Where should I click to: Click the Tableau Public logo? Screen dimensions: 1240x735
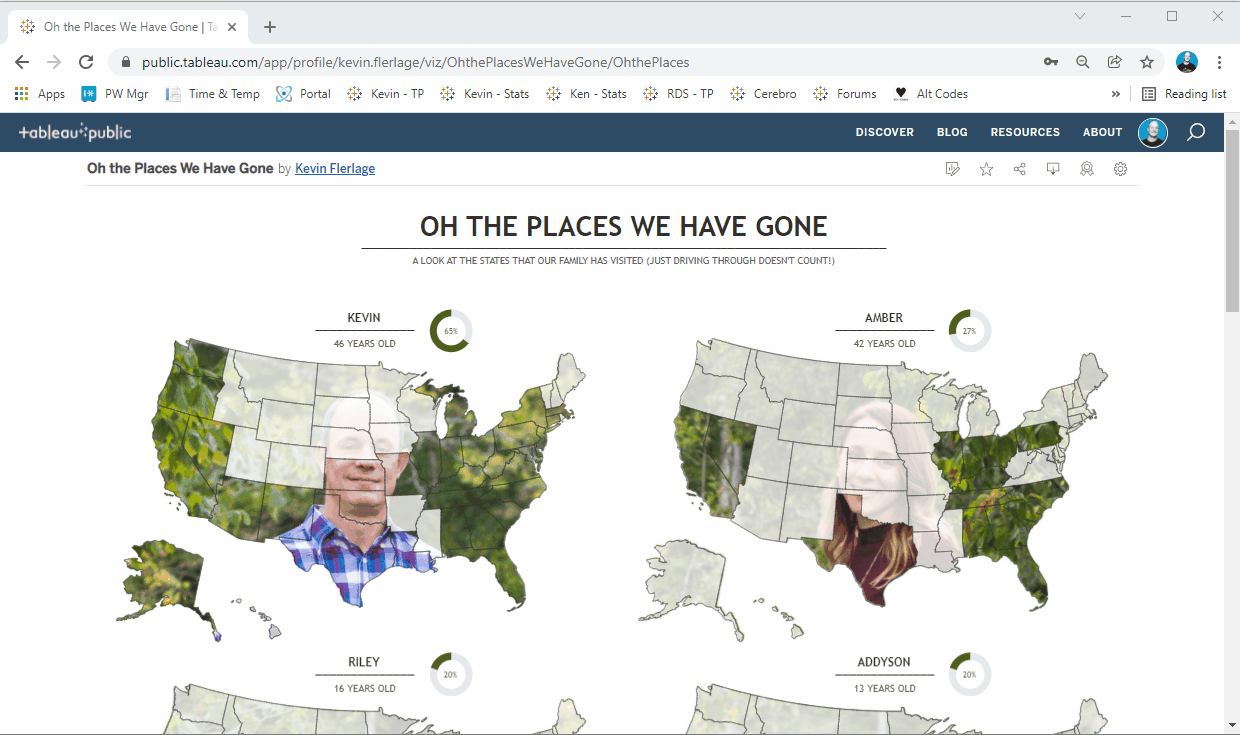[x=75, y=132]
